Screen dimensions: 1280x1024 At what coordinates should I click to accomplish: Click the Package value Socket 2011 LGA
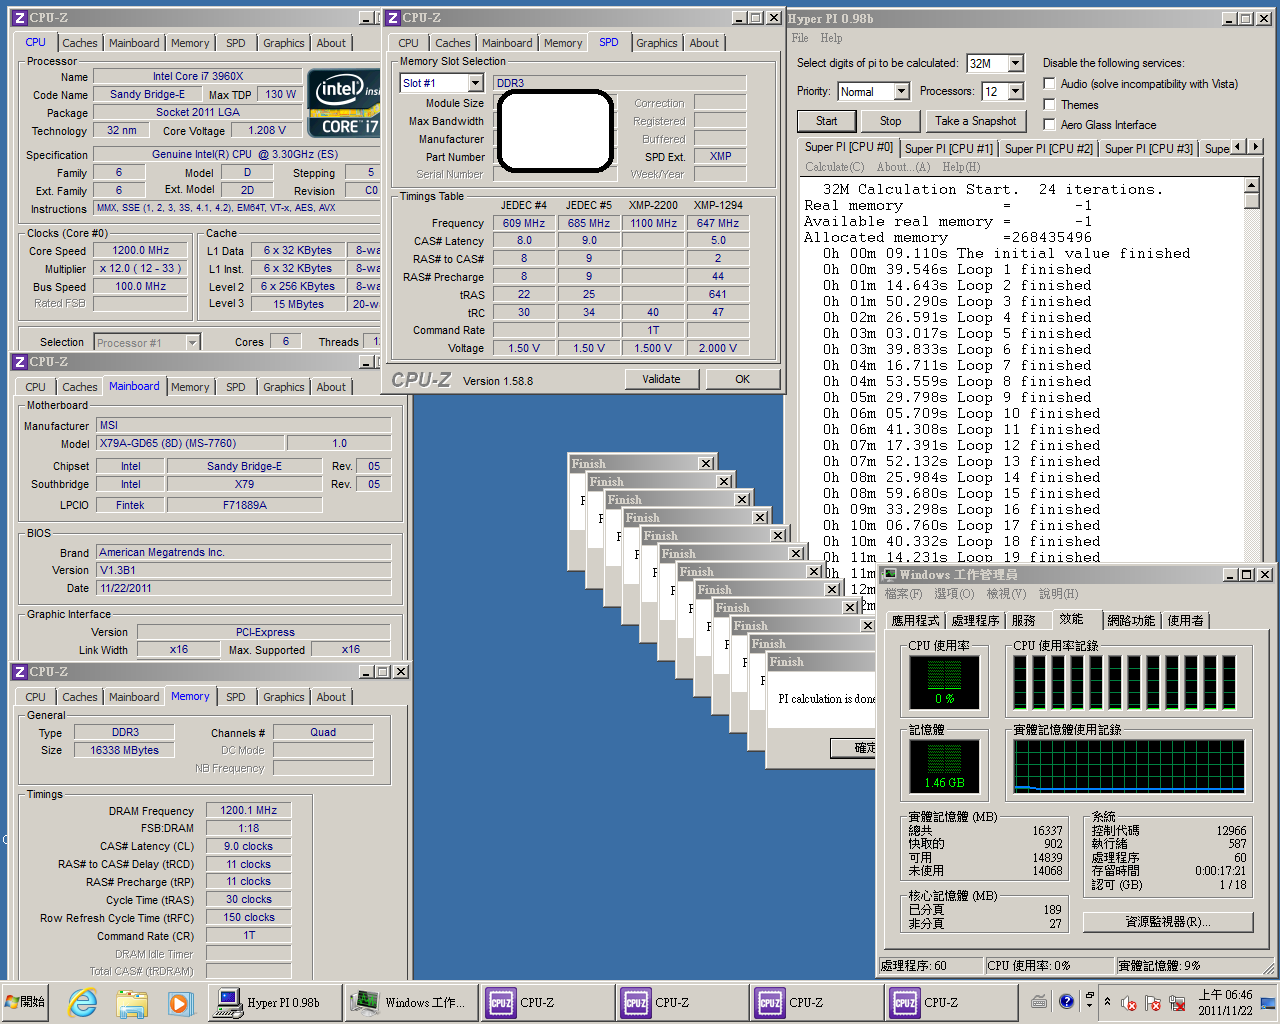click(x=197, y=112)
